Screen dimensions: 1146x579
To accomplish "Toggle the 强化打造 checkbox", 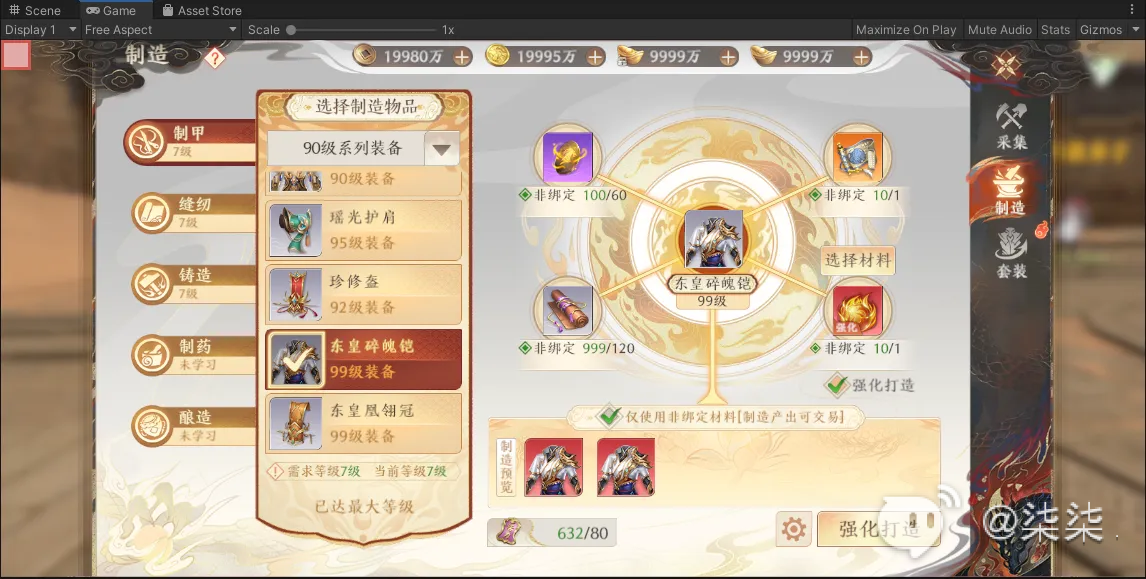I will coord(836,384).
